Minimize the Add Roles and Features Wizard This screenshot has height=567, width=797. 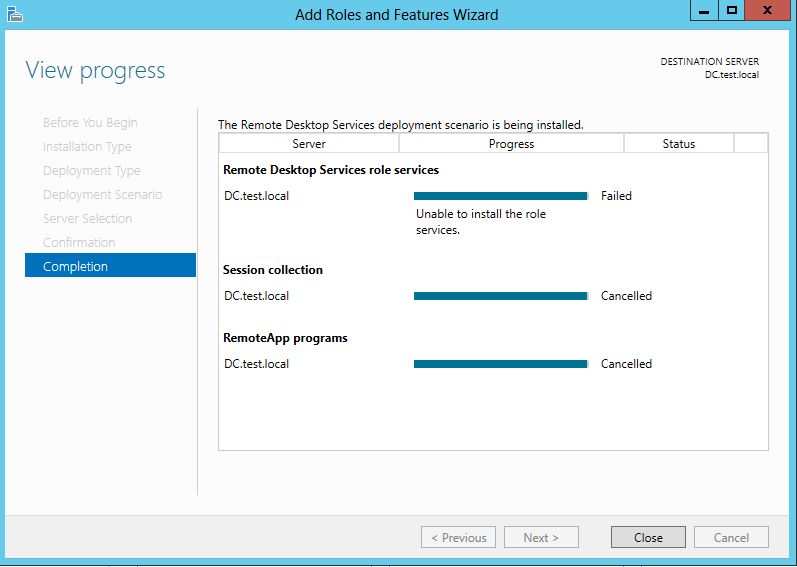coord(704,11)
